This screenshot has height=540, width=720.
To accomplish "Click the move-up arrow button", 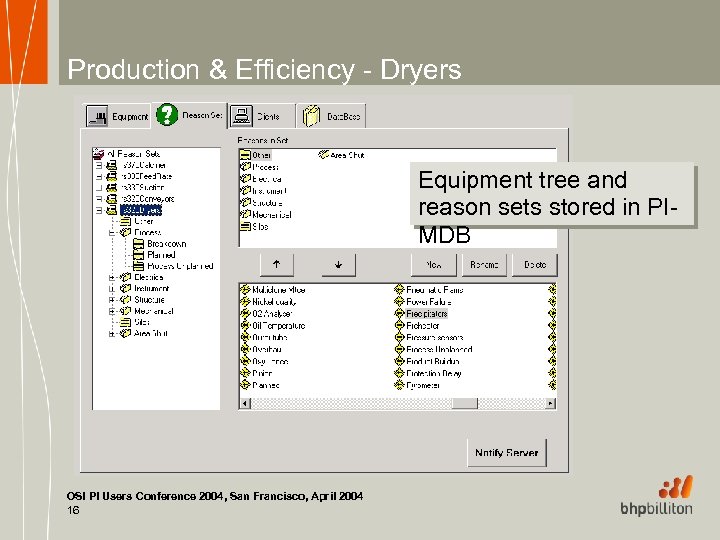I will click(x=276, y=265).
